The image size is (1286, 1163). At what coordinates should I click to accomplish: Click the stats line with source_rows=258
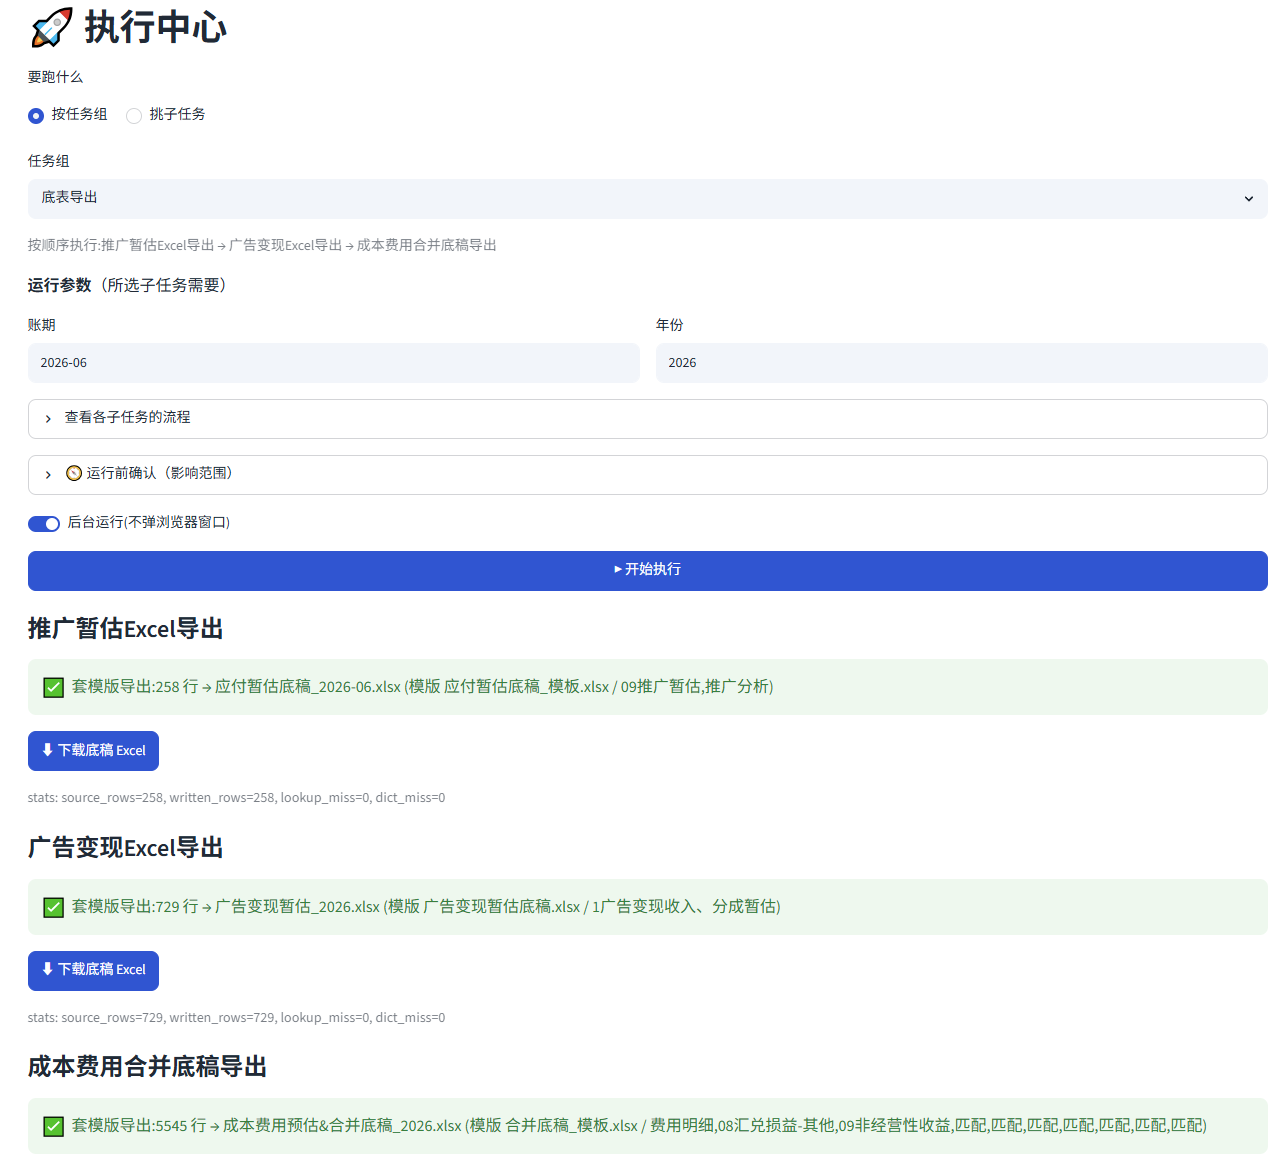[x=237, y=798]
